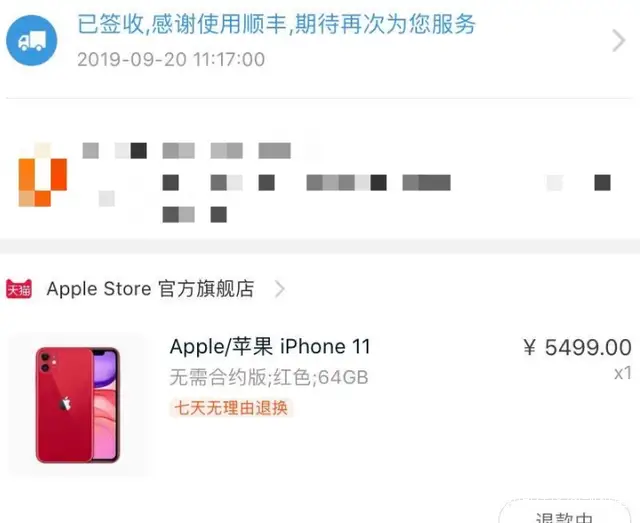Image resolution: width=640 pixels, height=523 pixels.
Task: Open logistics details via right chevron
Action: [619, 40]
